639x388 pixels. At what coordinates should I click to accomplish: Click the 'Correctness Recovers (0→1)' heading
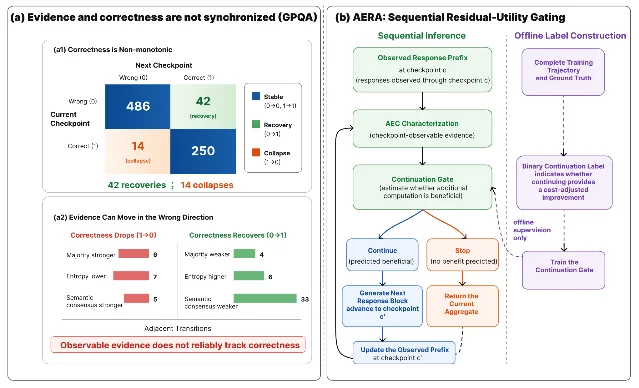238,235
